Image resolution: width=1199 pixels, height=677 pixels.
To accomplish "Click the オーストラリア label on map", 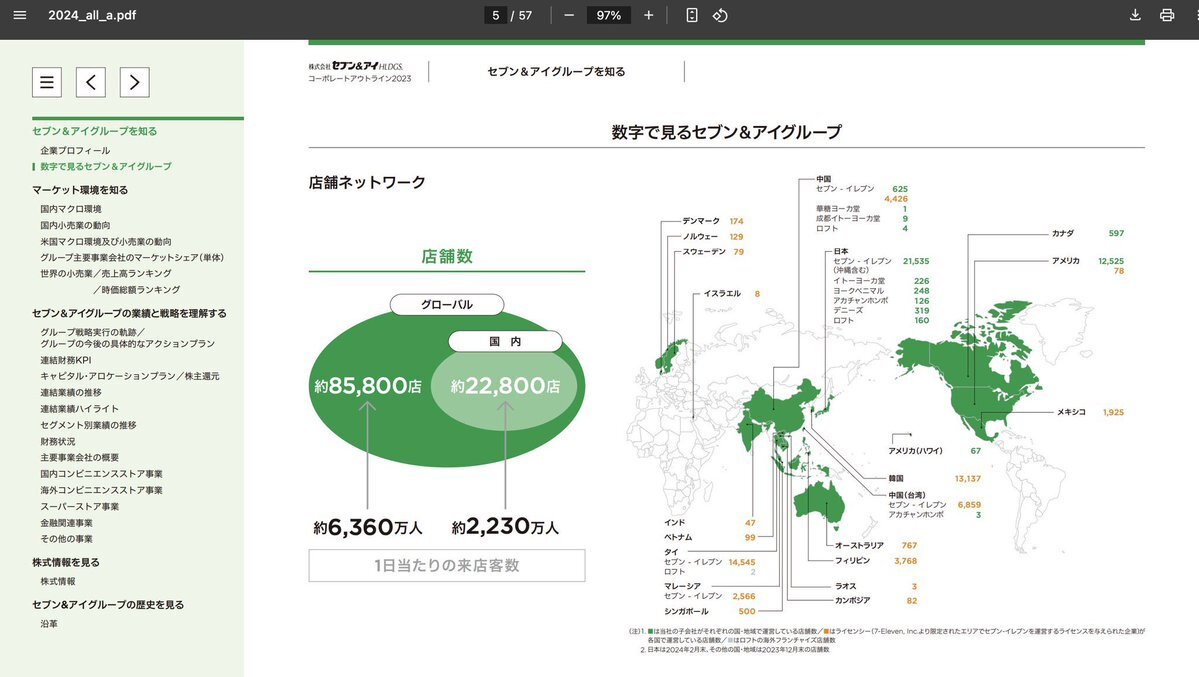I will (x=859, y=545).
